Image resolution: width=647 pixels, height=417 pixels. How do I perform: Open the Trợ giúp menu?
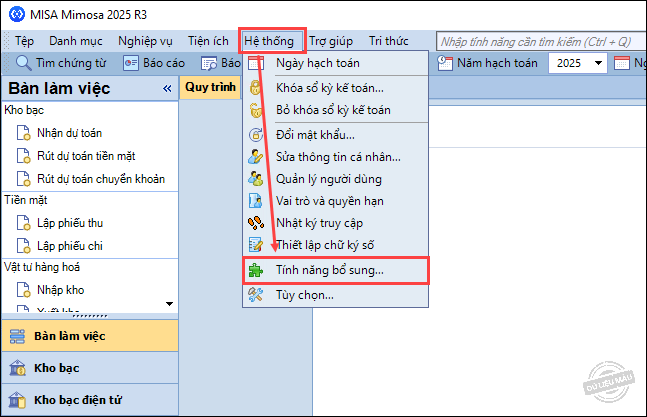click(331, 41)
